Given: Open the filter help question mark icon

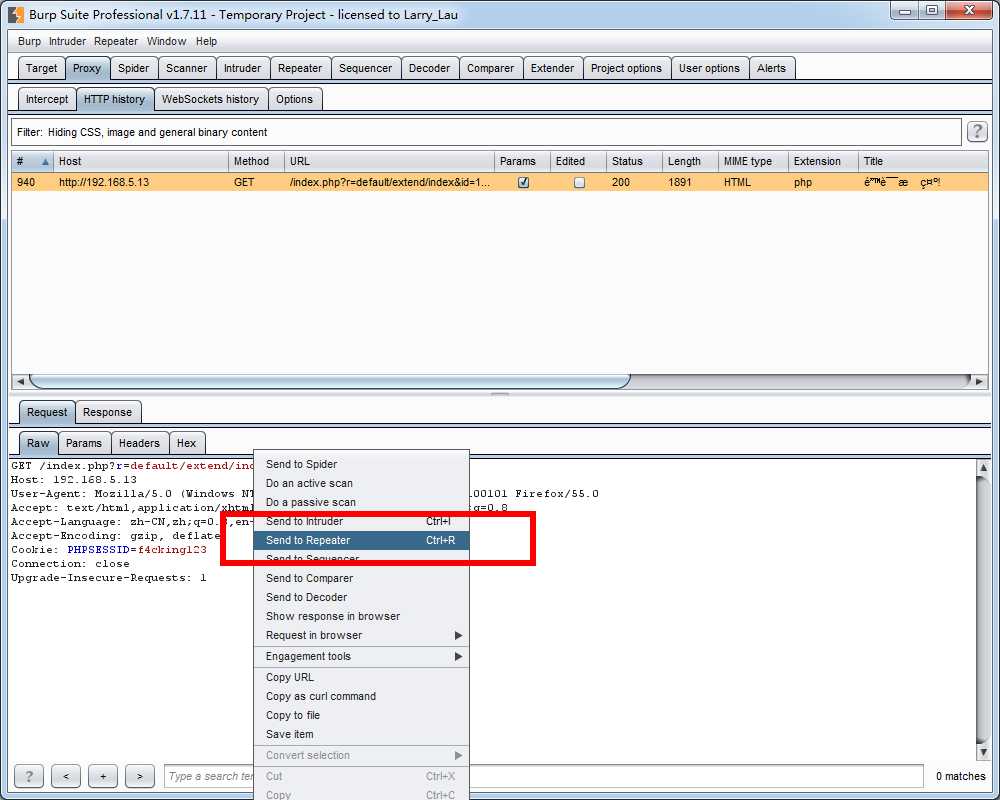Looking at the screenshot, I should 976,131.
